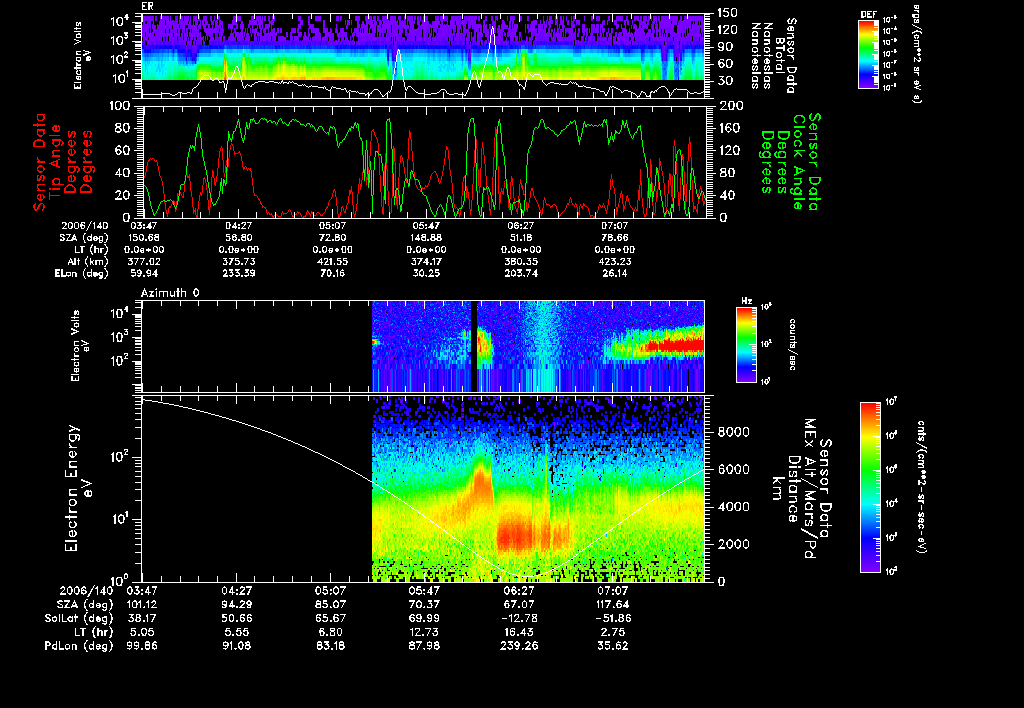Select the 'ER' panel title
The image size is (1024, 708).
coord(147,7)
